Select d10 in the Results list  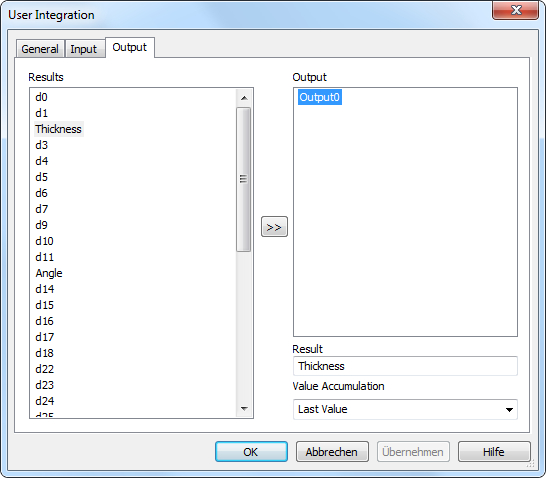click(44, 241)
